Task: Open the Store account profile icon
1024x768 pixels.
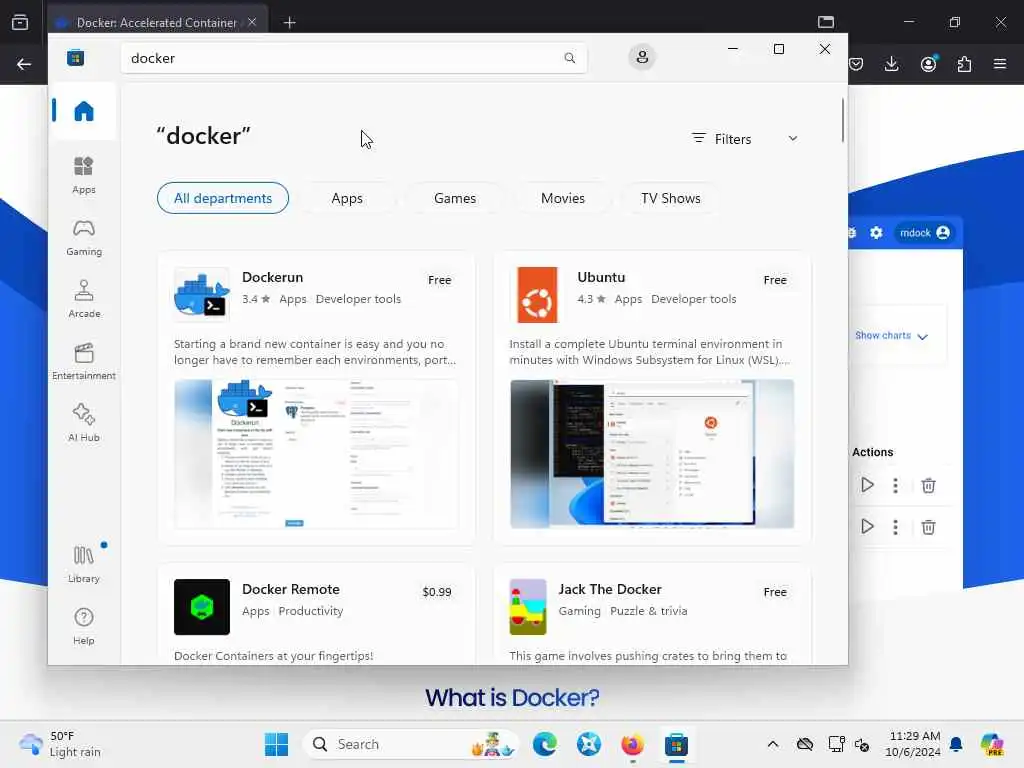Action: tap(642, 57)
